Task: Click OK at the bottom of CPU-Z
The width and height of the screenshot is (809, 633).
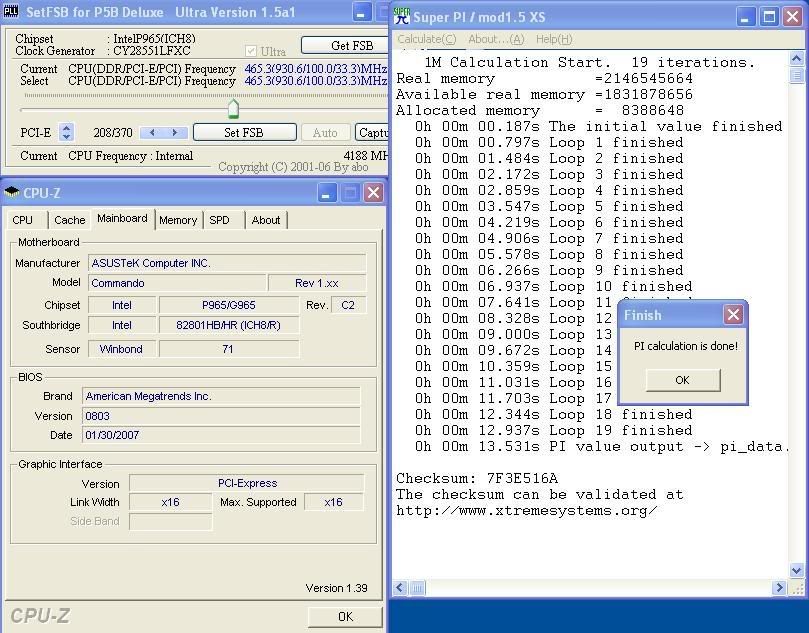Action: click(345, 616)
